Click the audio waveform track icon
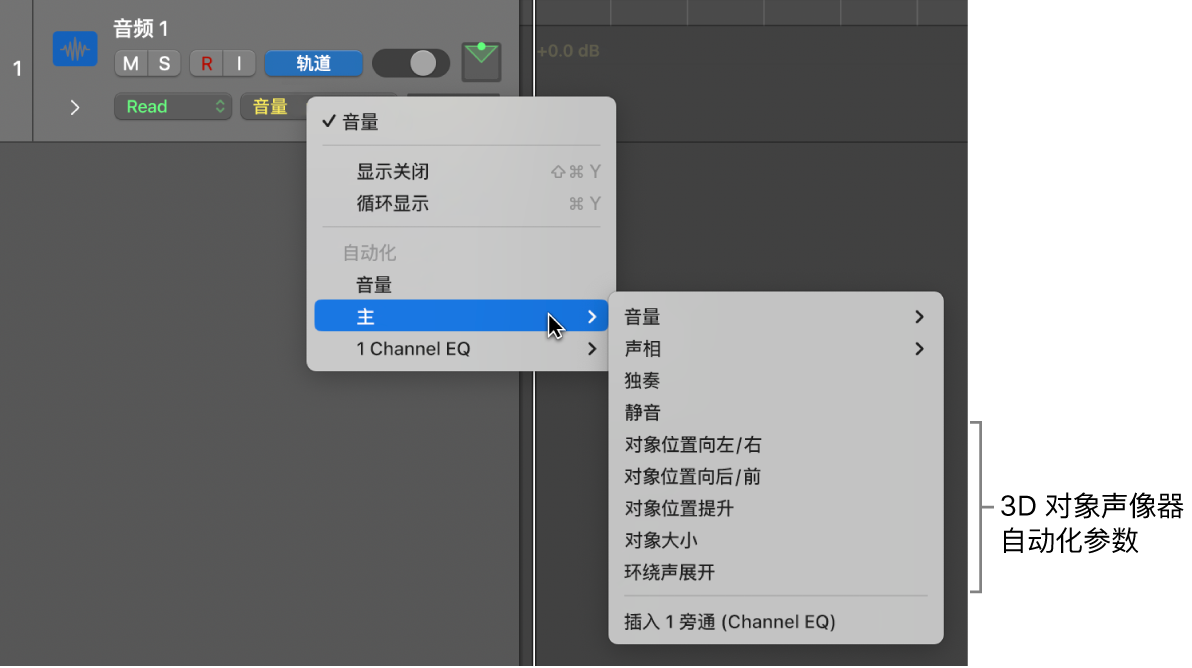The width and height of the screenshot is (1192, 668). tap(74, 49)
